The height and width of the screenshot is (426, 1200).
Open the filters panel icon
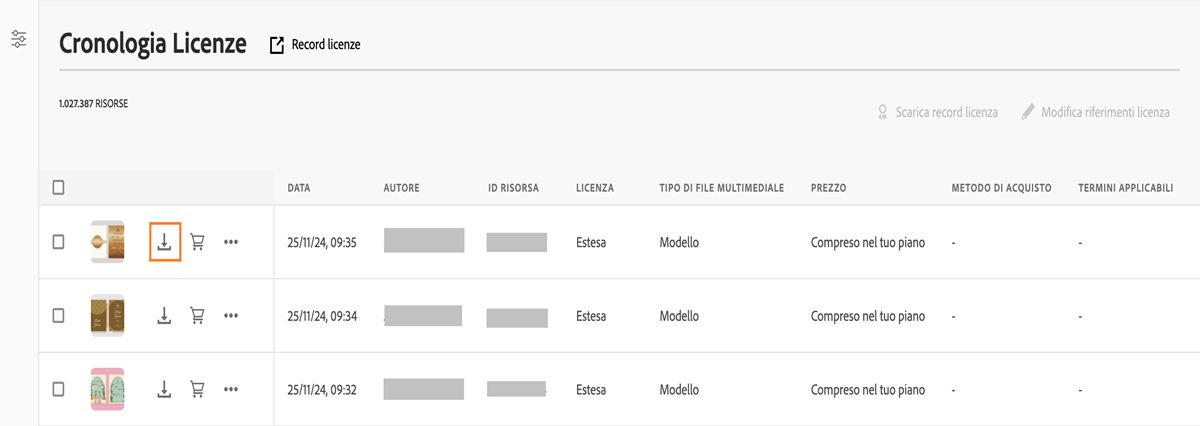point(18,40)
